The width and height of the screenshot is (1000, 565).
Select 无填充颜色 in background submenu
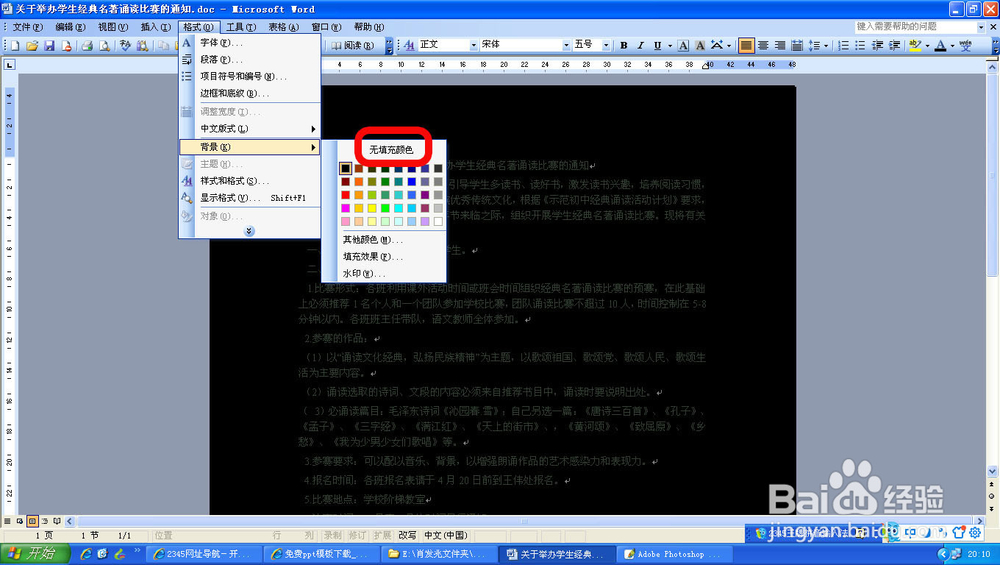tap(392, 150)
